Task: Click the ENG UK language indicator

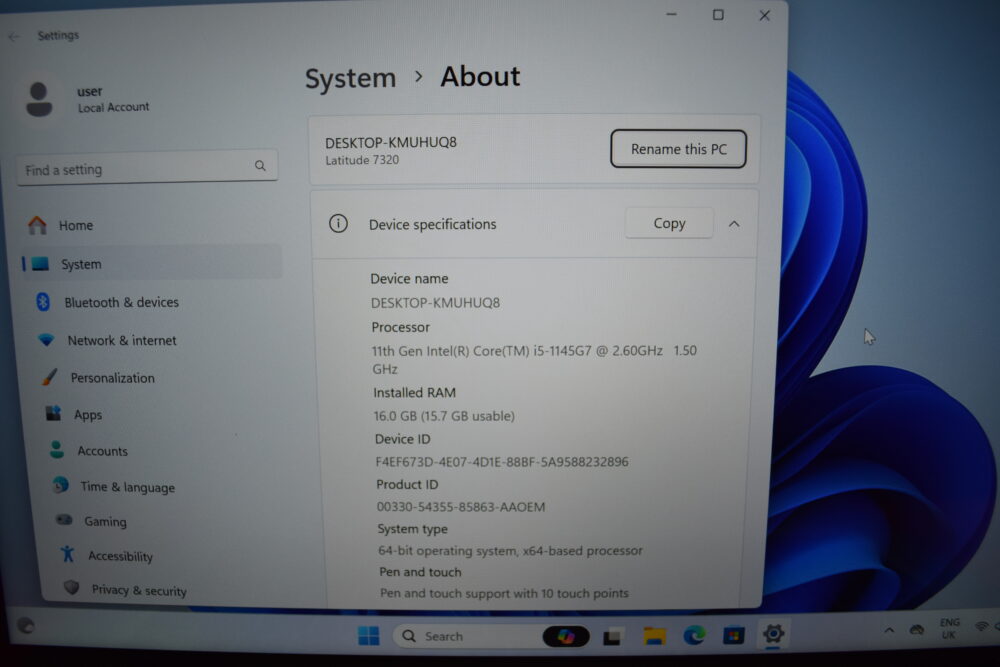Action: pyautogui.click(x=949, y=628)
